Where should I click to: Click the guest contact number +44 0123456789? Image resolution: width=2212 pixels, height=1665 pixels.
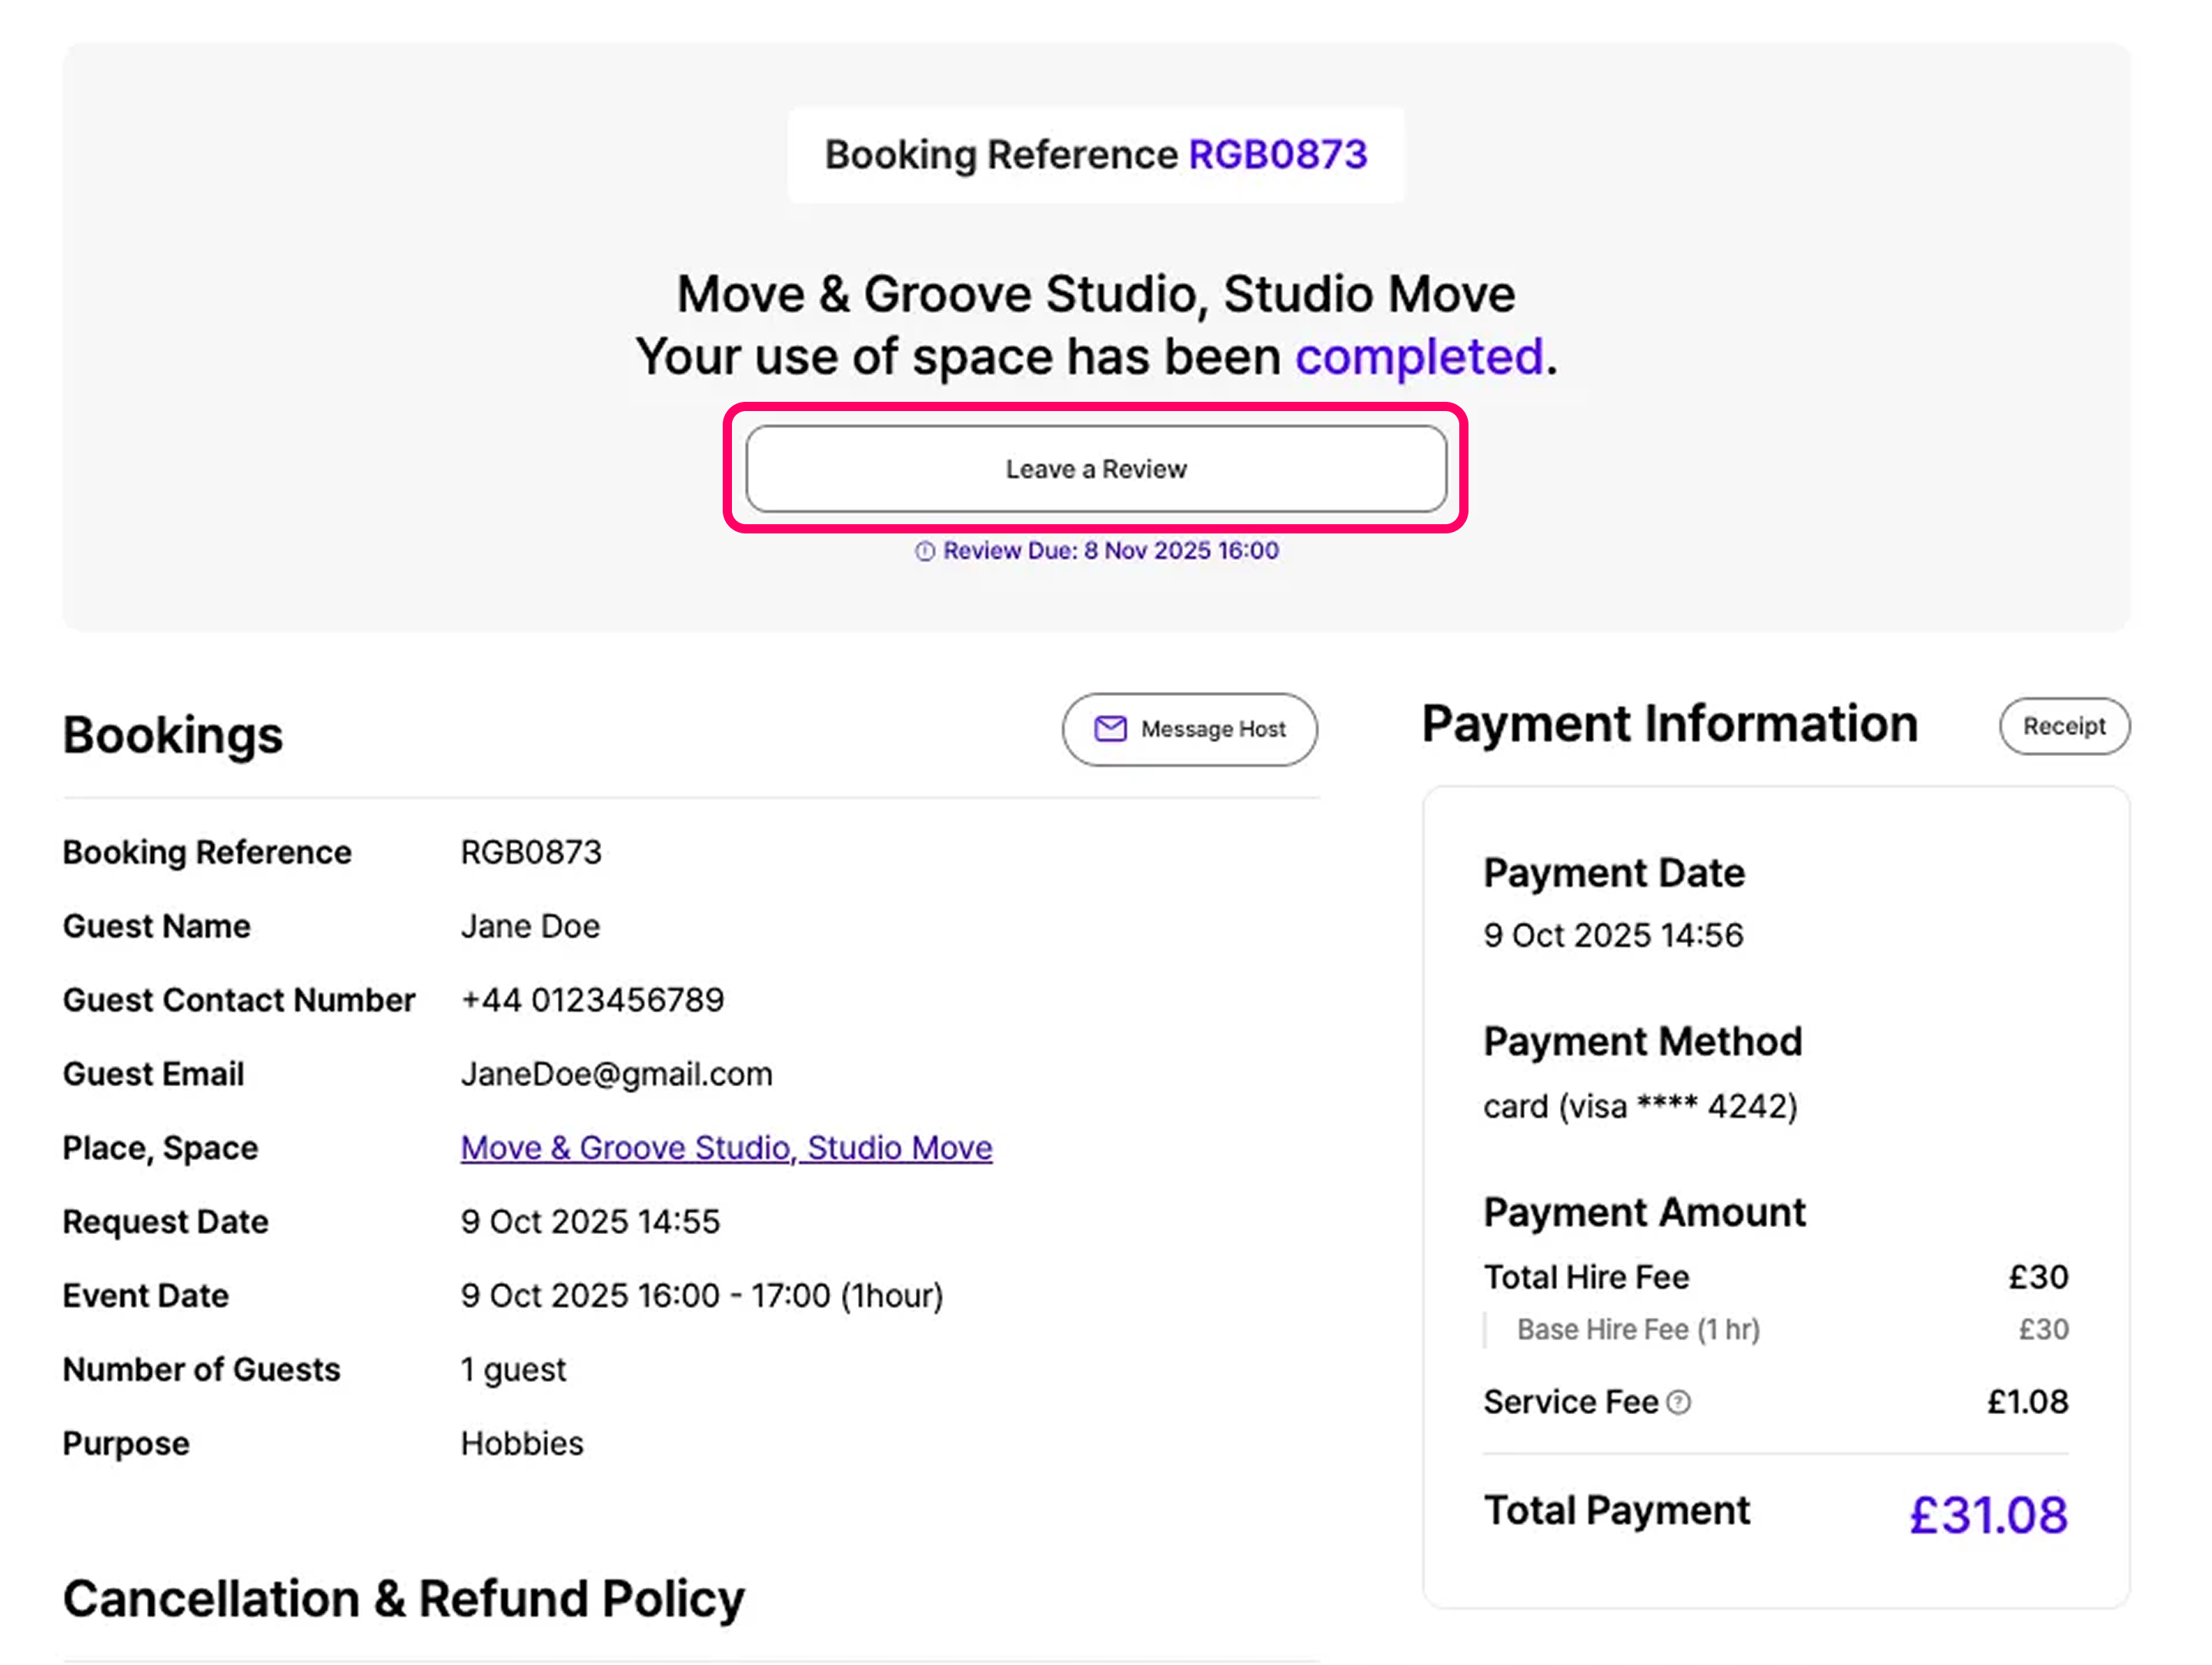tap(592, 1000)
